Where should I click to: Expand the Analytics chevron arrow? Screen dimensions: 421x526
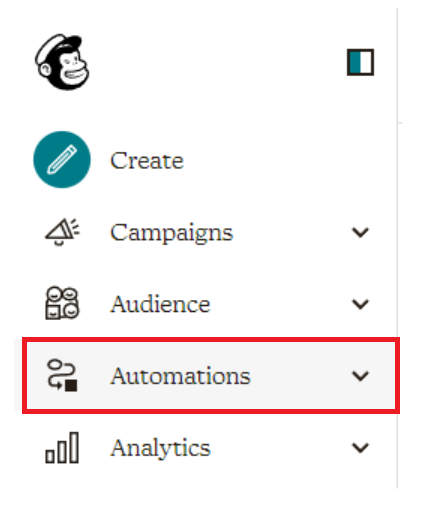360,448
